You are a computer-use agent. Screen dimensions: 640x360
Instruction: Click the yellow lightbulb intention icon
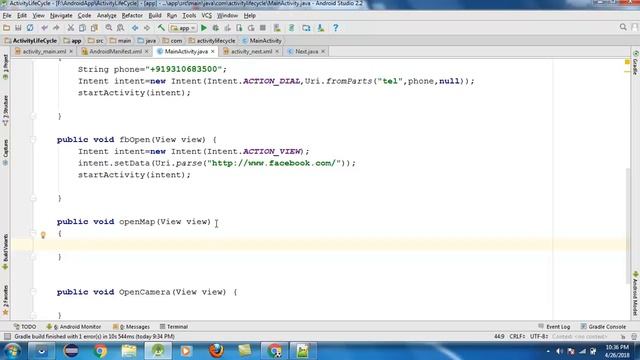(43, 235)
